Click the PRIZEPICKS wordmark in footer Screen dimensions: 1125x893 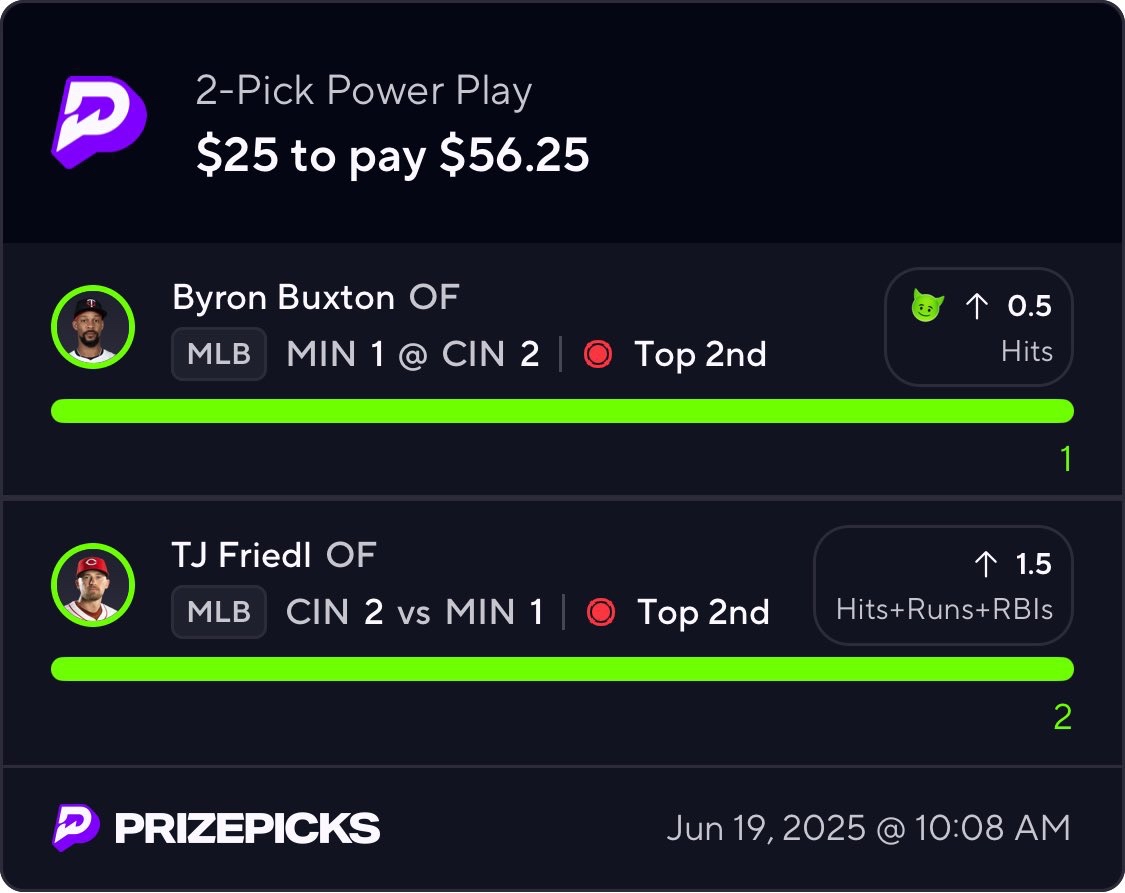point(247,828)
